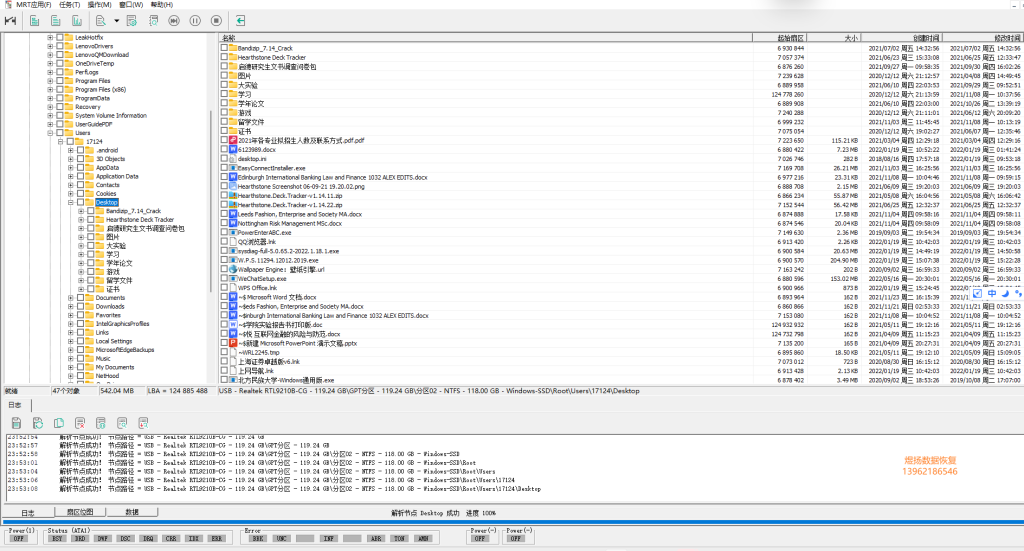Expand the Downloads tree node
The height and width of the screenshot is (551, 1024).
[71, 306]
